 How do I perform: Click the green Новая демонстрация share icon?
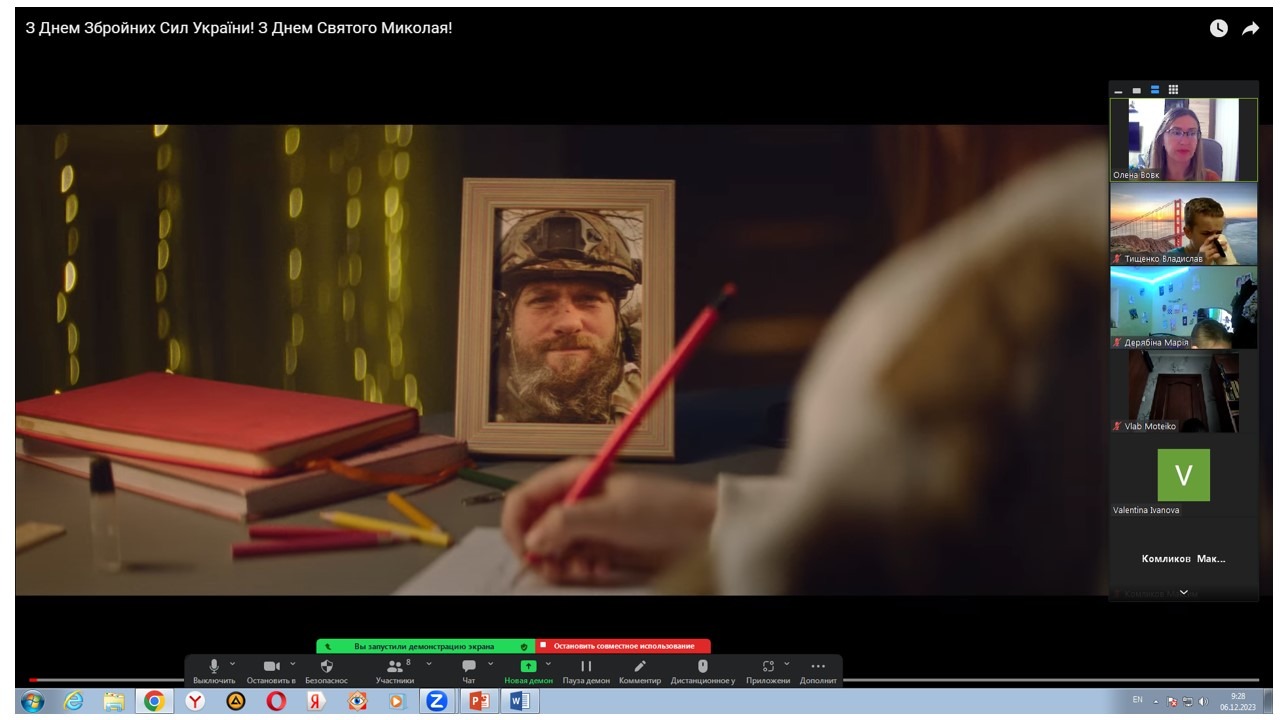click(x=528, y=667)
